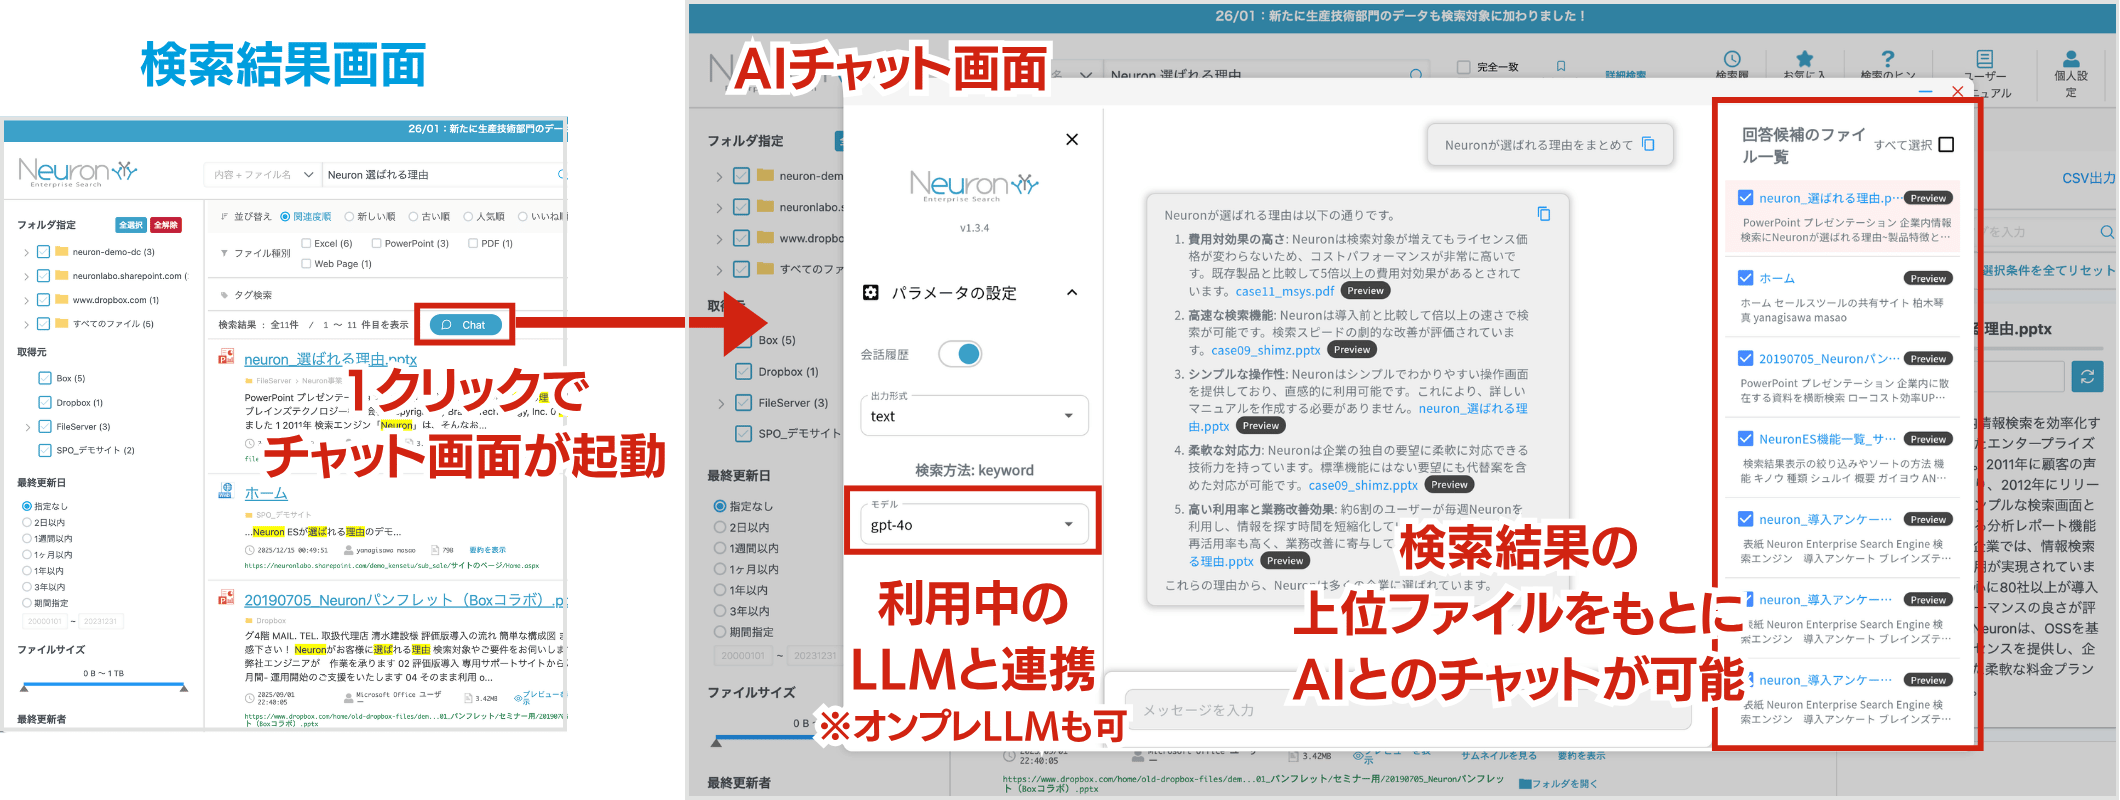Viewport: 2120px width, 800px height.
Task: Open 検索のヒント question mark icon
Action: point(1887,59)
